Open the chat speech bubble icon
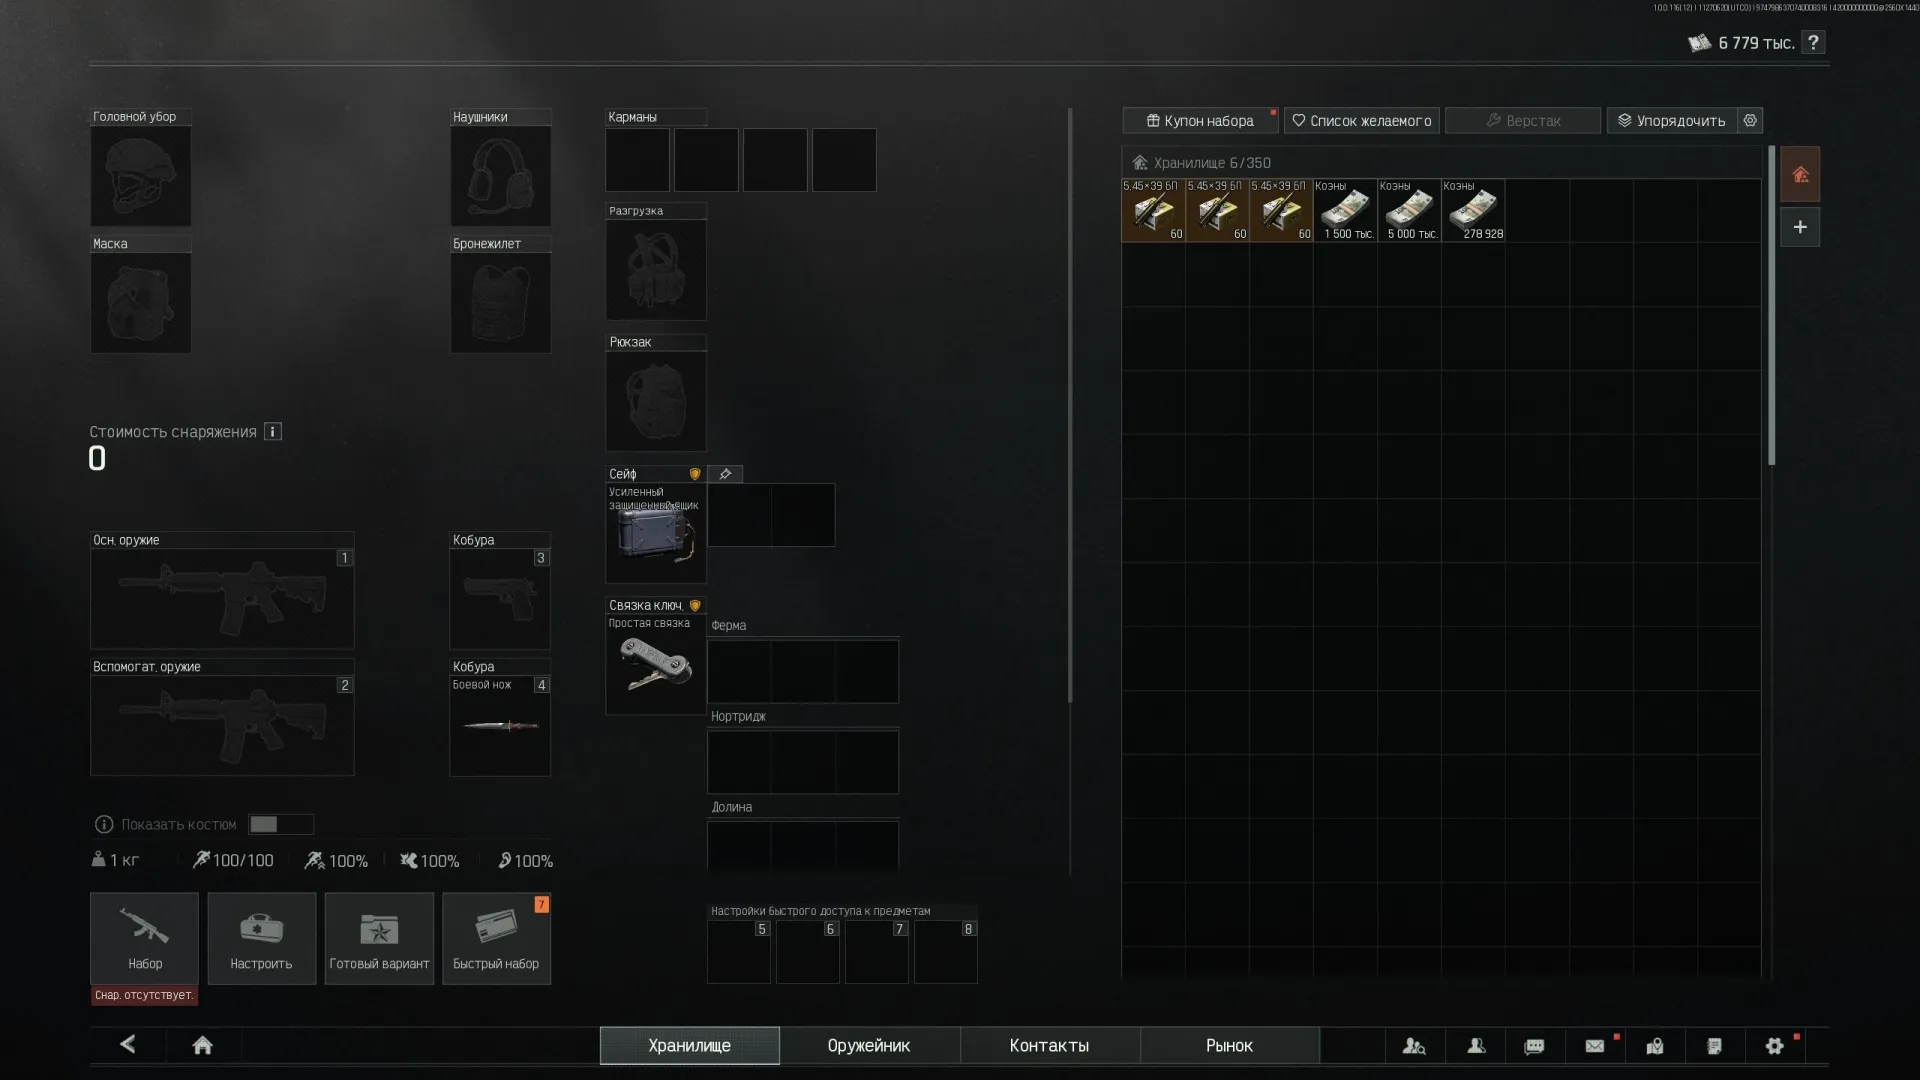The width and height of the screenshot is (1920, 1080). (1534, 1046)
